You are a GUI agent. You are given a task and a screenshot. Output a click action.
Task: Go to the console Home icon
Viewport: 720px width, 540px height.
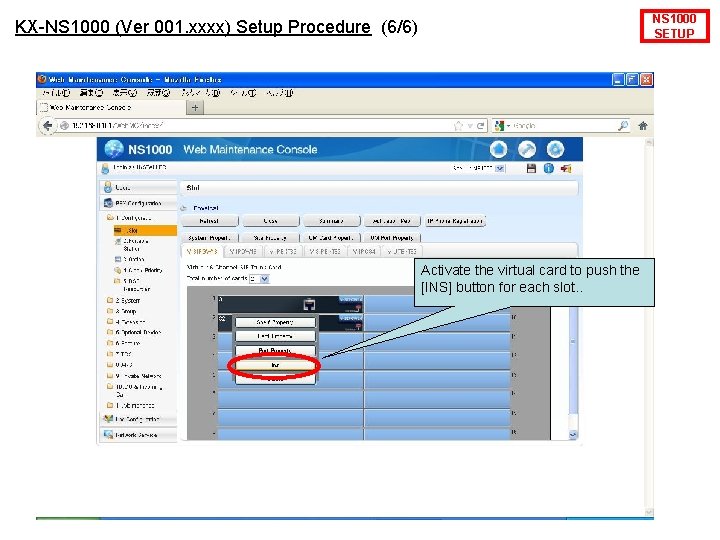[x=499, y=149]
